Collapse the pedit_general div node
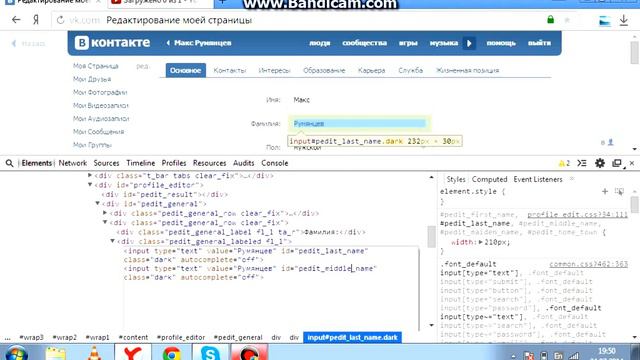The image size is (640, 360). pos(98,203)
